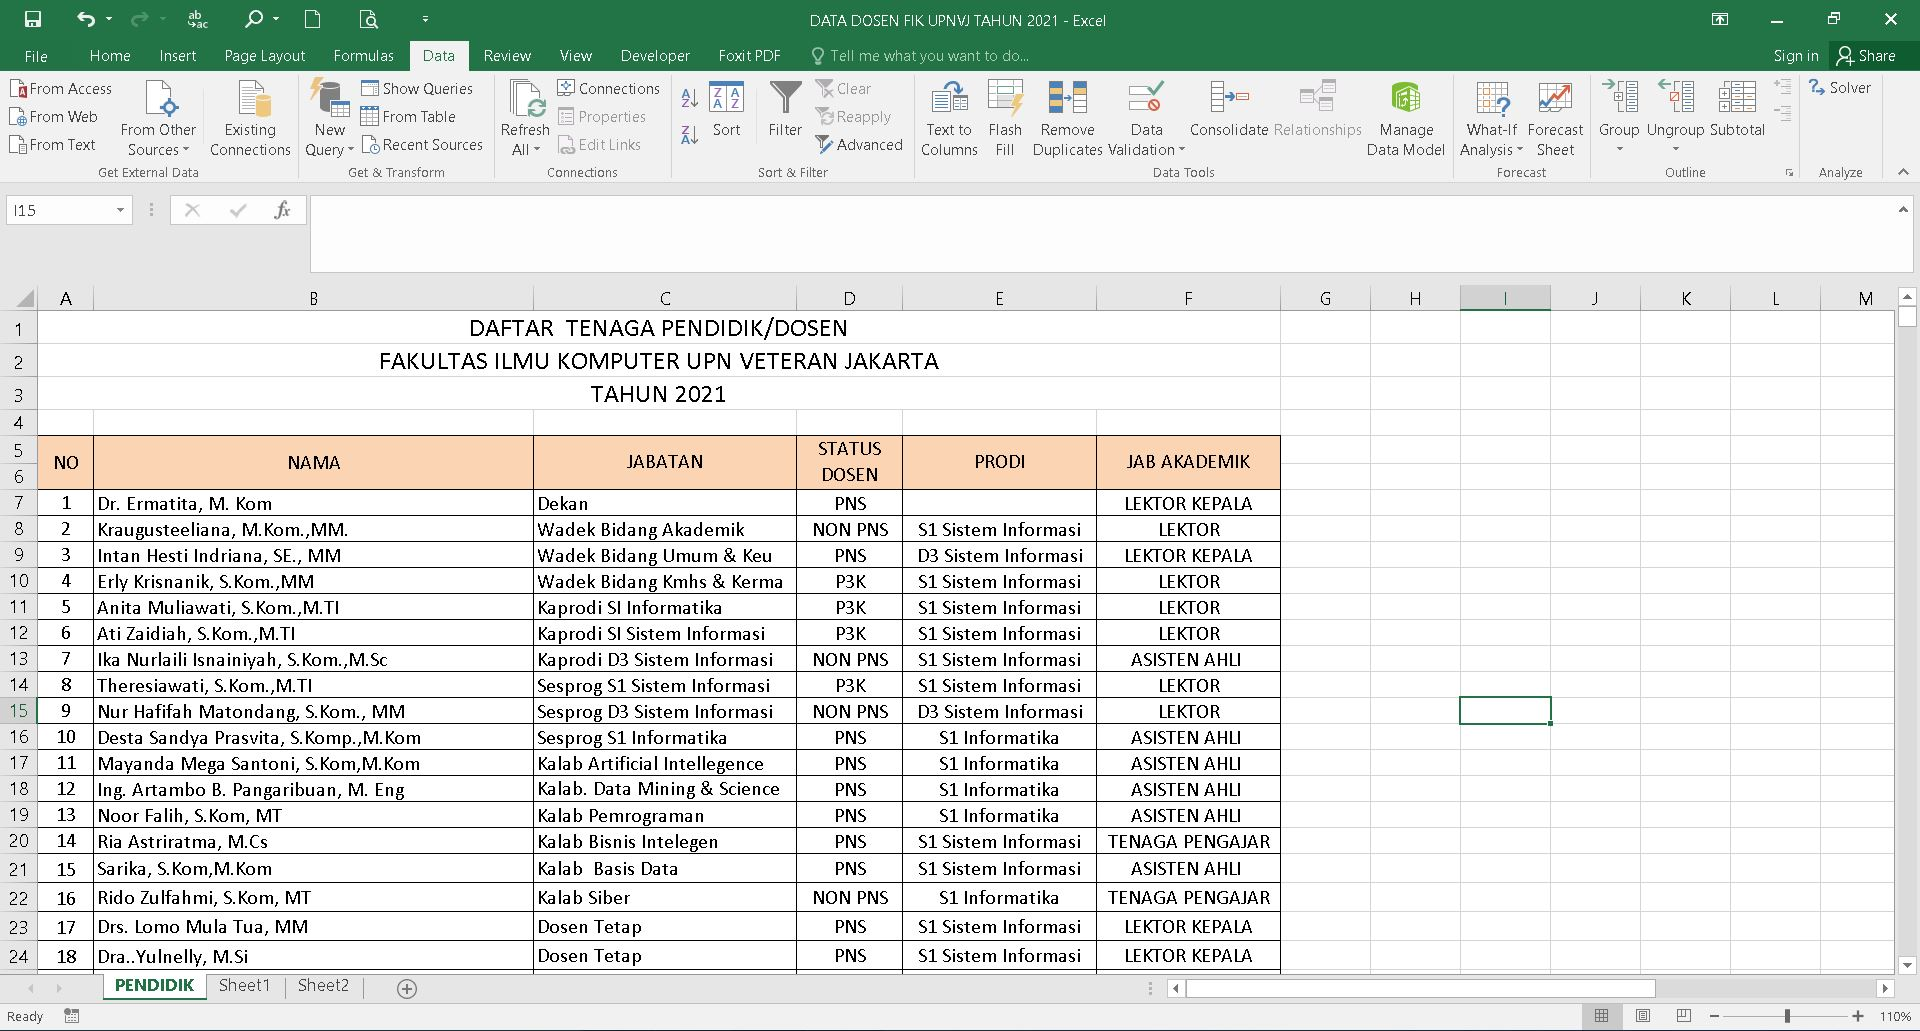Open Existing Connections

(250, 119)
